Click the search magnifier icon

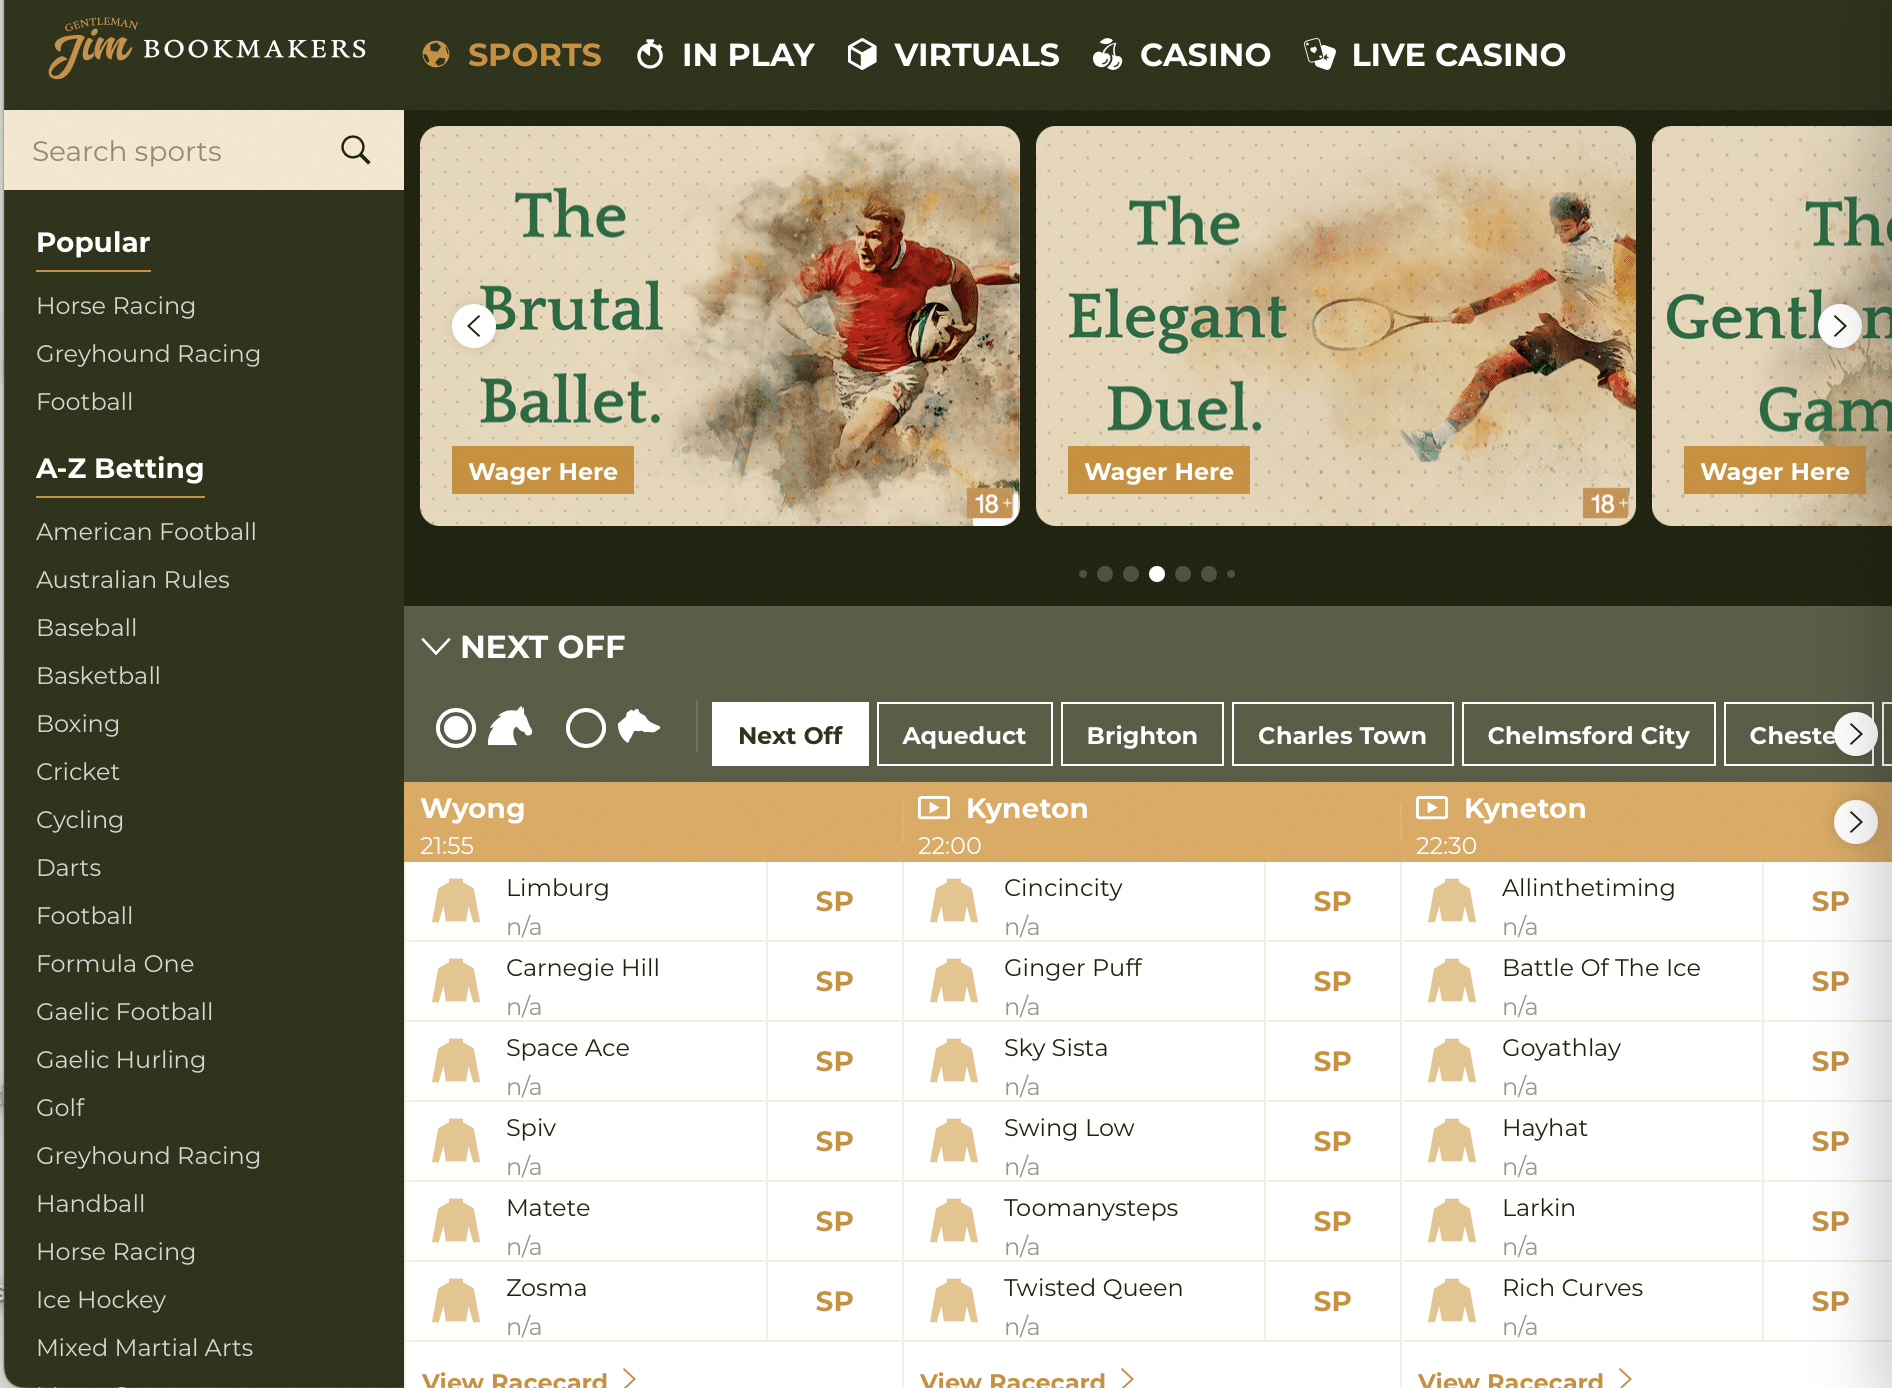pyautogui.click(x=355, y=150)
